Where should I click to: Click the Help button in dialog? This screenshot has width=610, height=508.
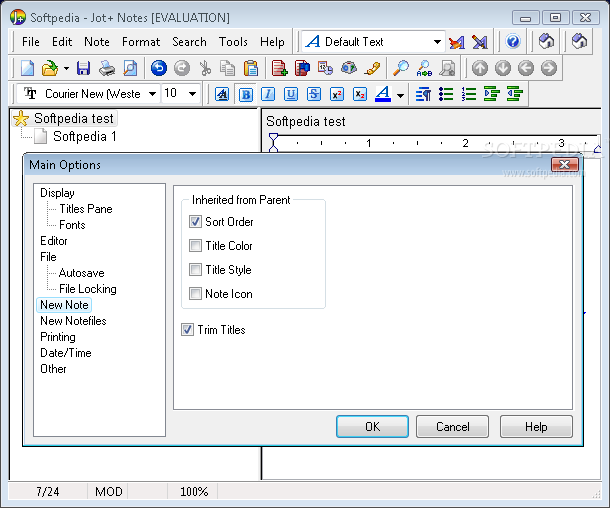536,427
